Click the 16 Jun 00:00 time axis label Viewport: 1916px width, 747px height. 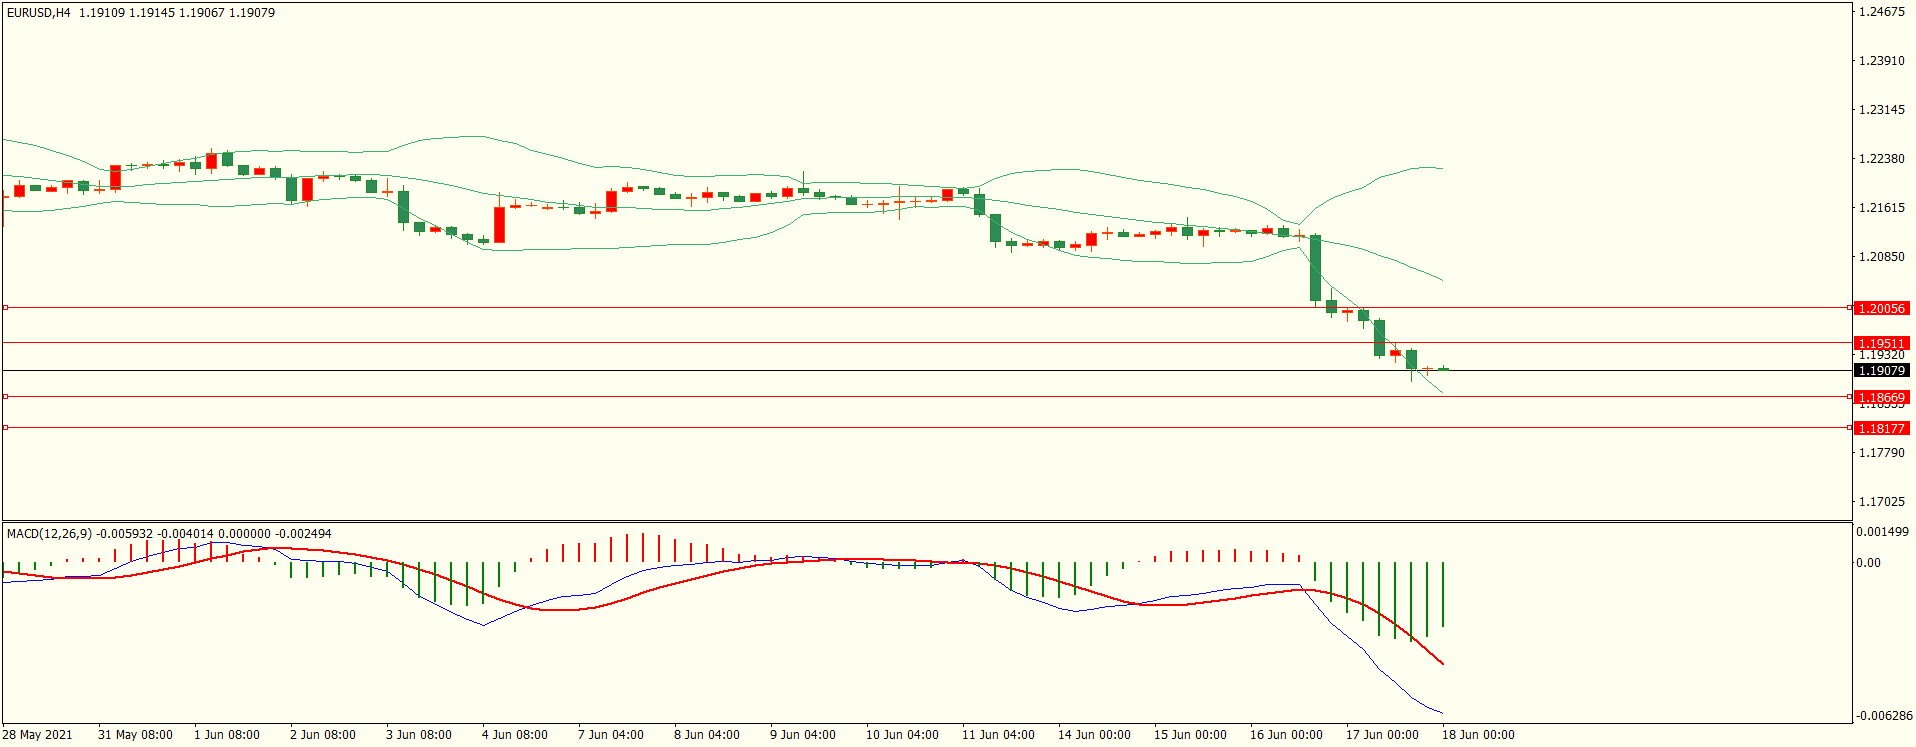click(1285, 735)
